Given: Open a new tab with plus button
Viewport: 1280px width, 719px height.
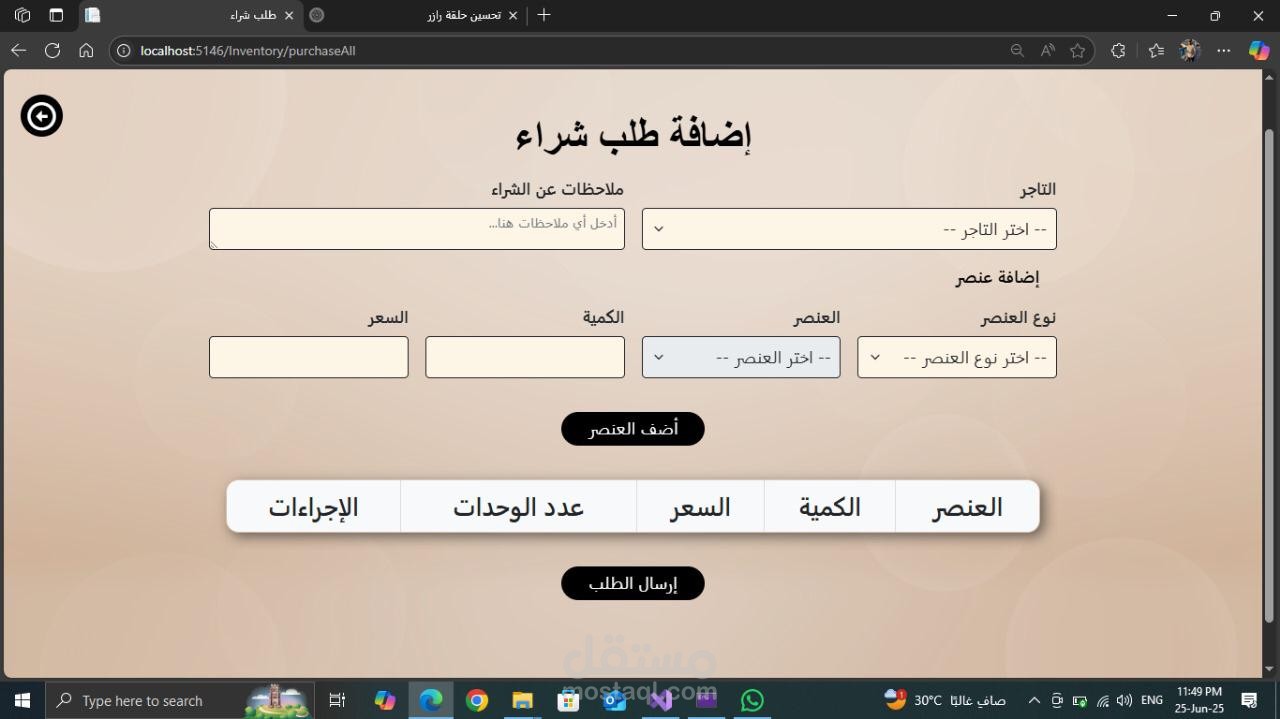Looking at the screenshot, I should pyautogui.click(x=544, y=15).
